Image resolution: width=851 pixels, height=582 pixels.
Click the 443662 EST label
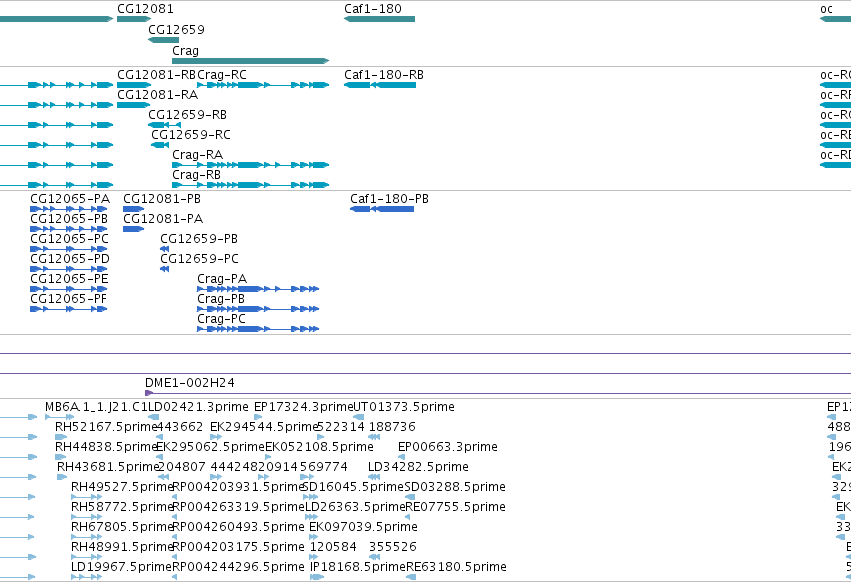180,427
